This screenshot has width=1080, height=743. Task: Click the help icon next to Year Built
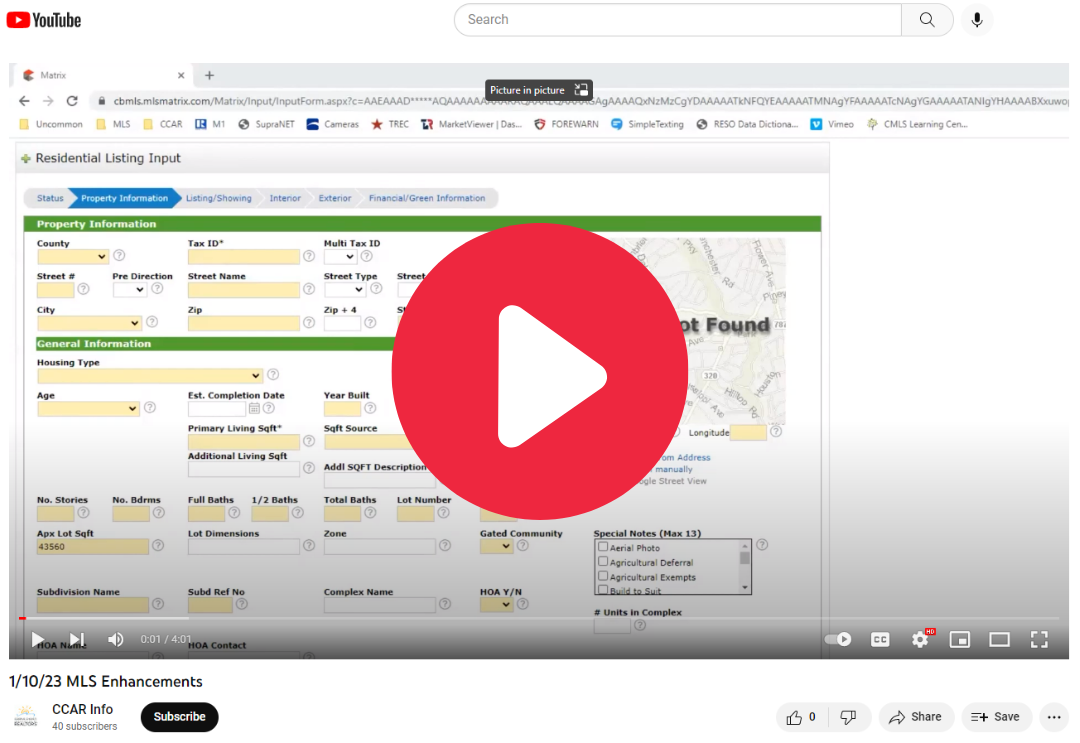coord(371,408)
